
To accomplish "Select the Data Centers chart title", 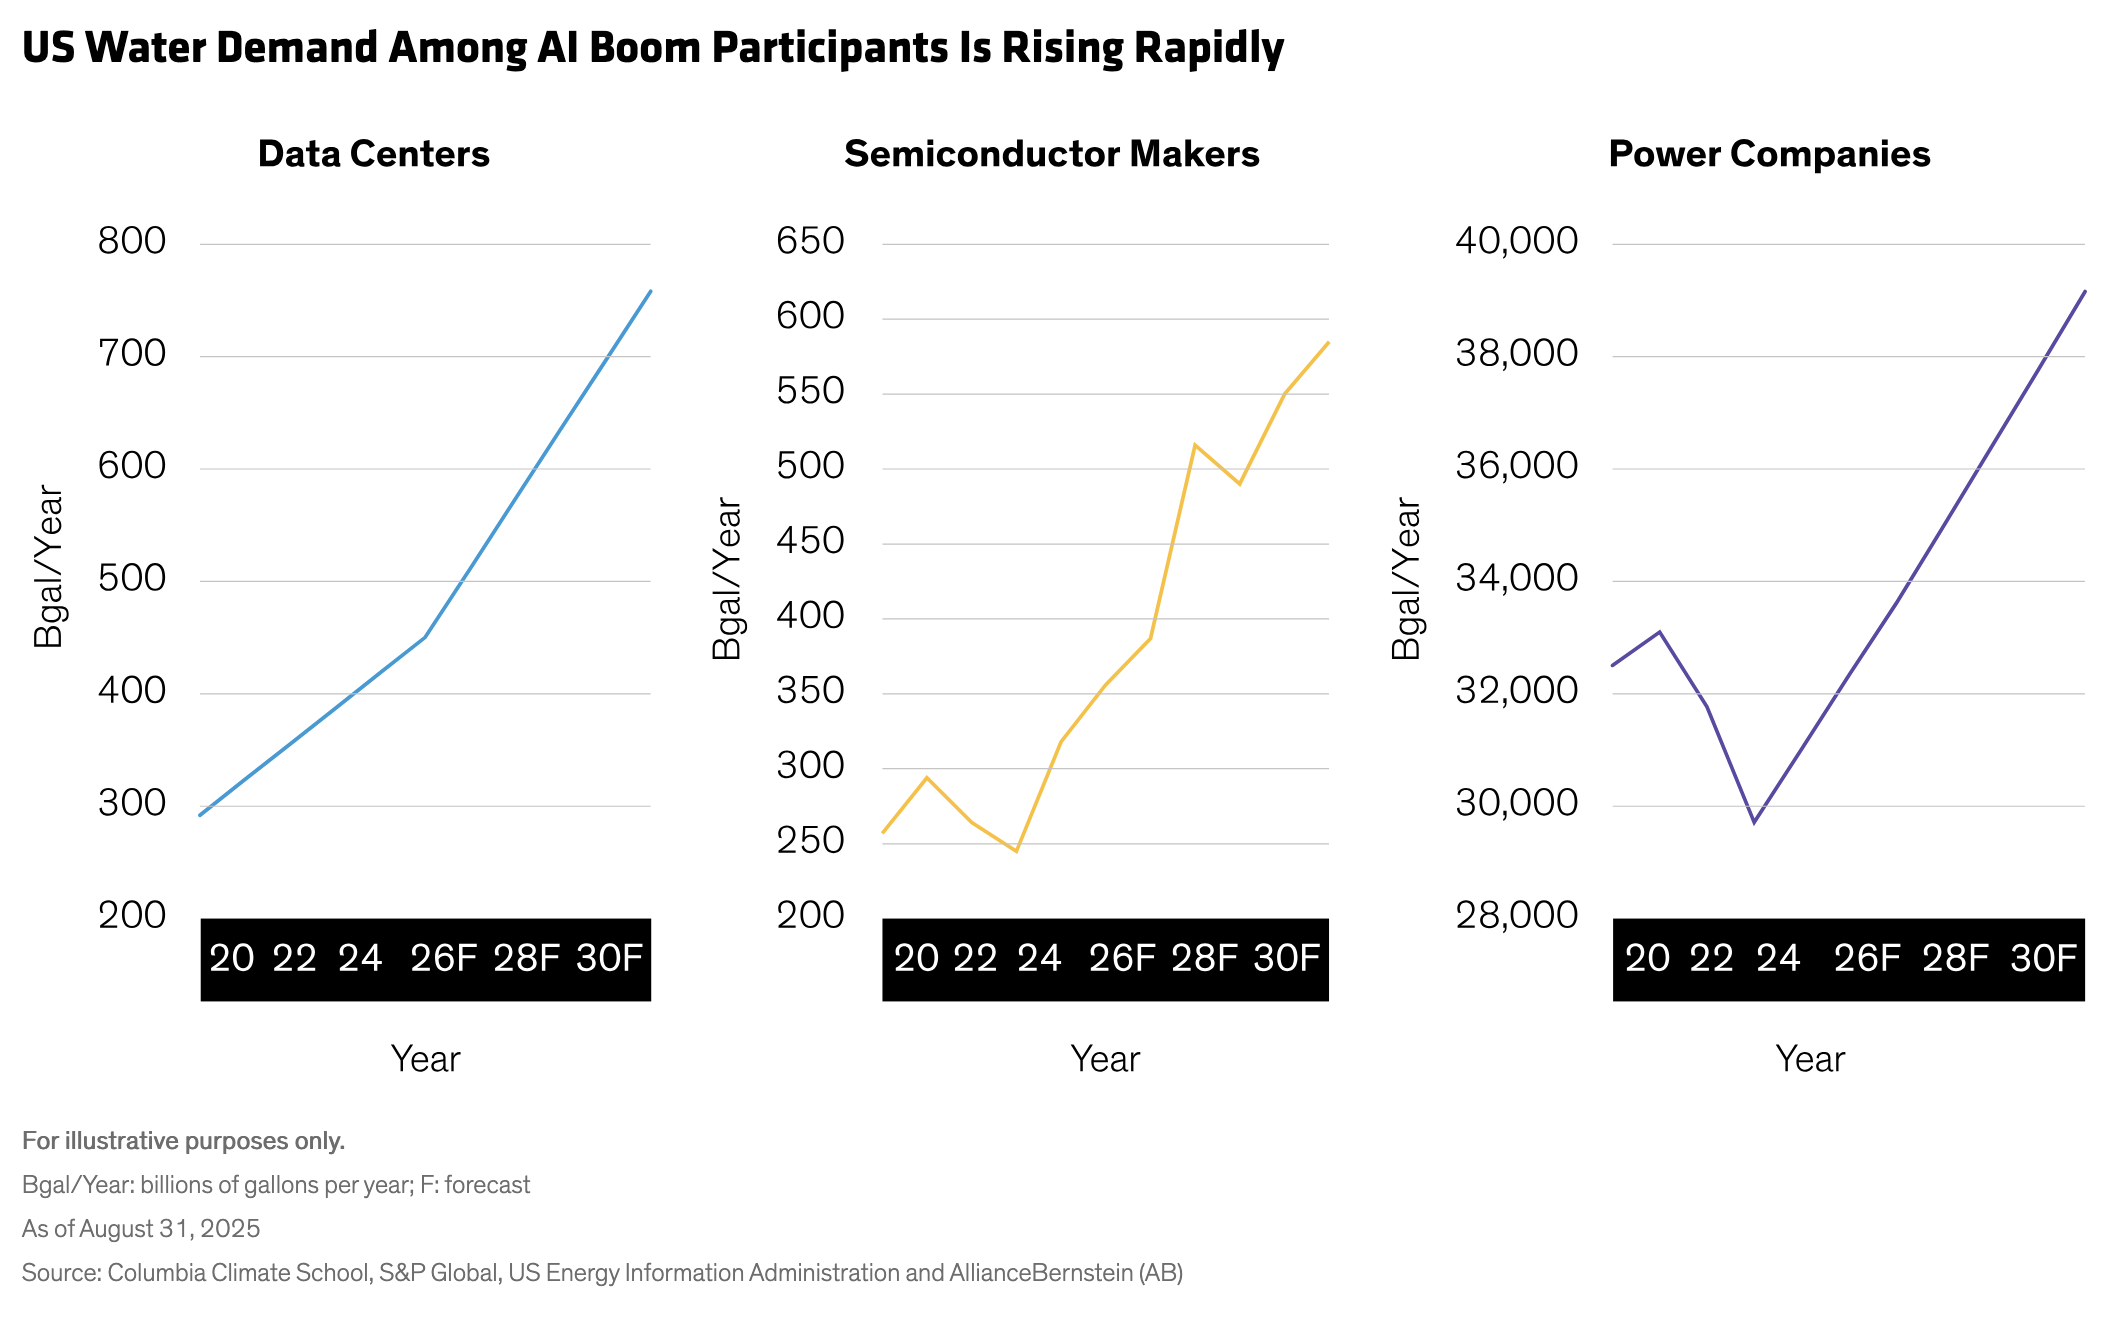I will pos(373,154).
